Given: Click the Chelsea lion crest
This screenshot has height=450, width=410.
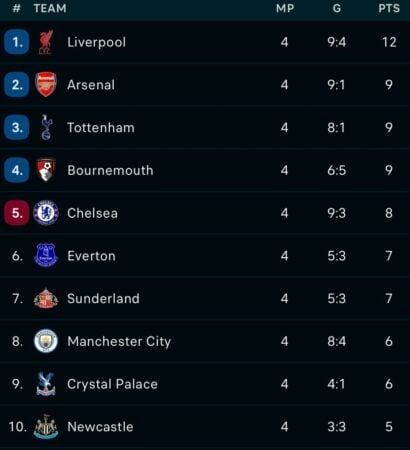Looking at the screenshot, I should (46, 213).
